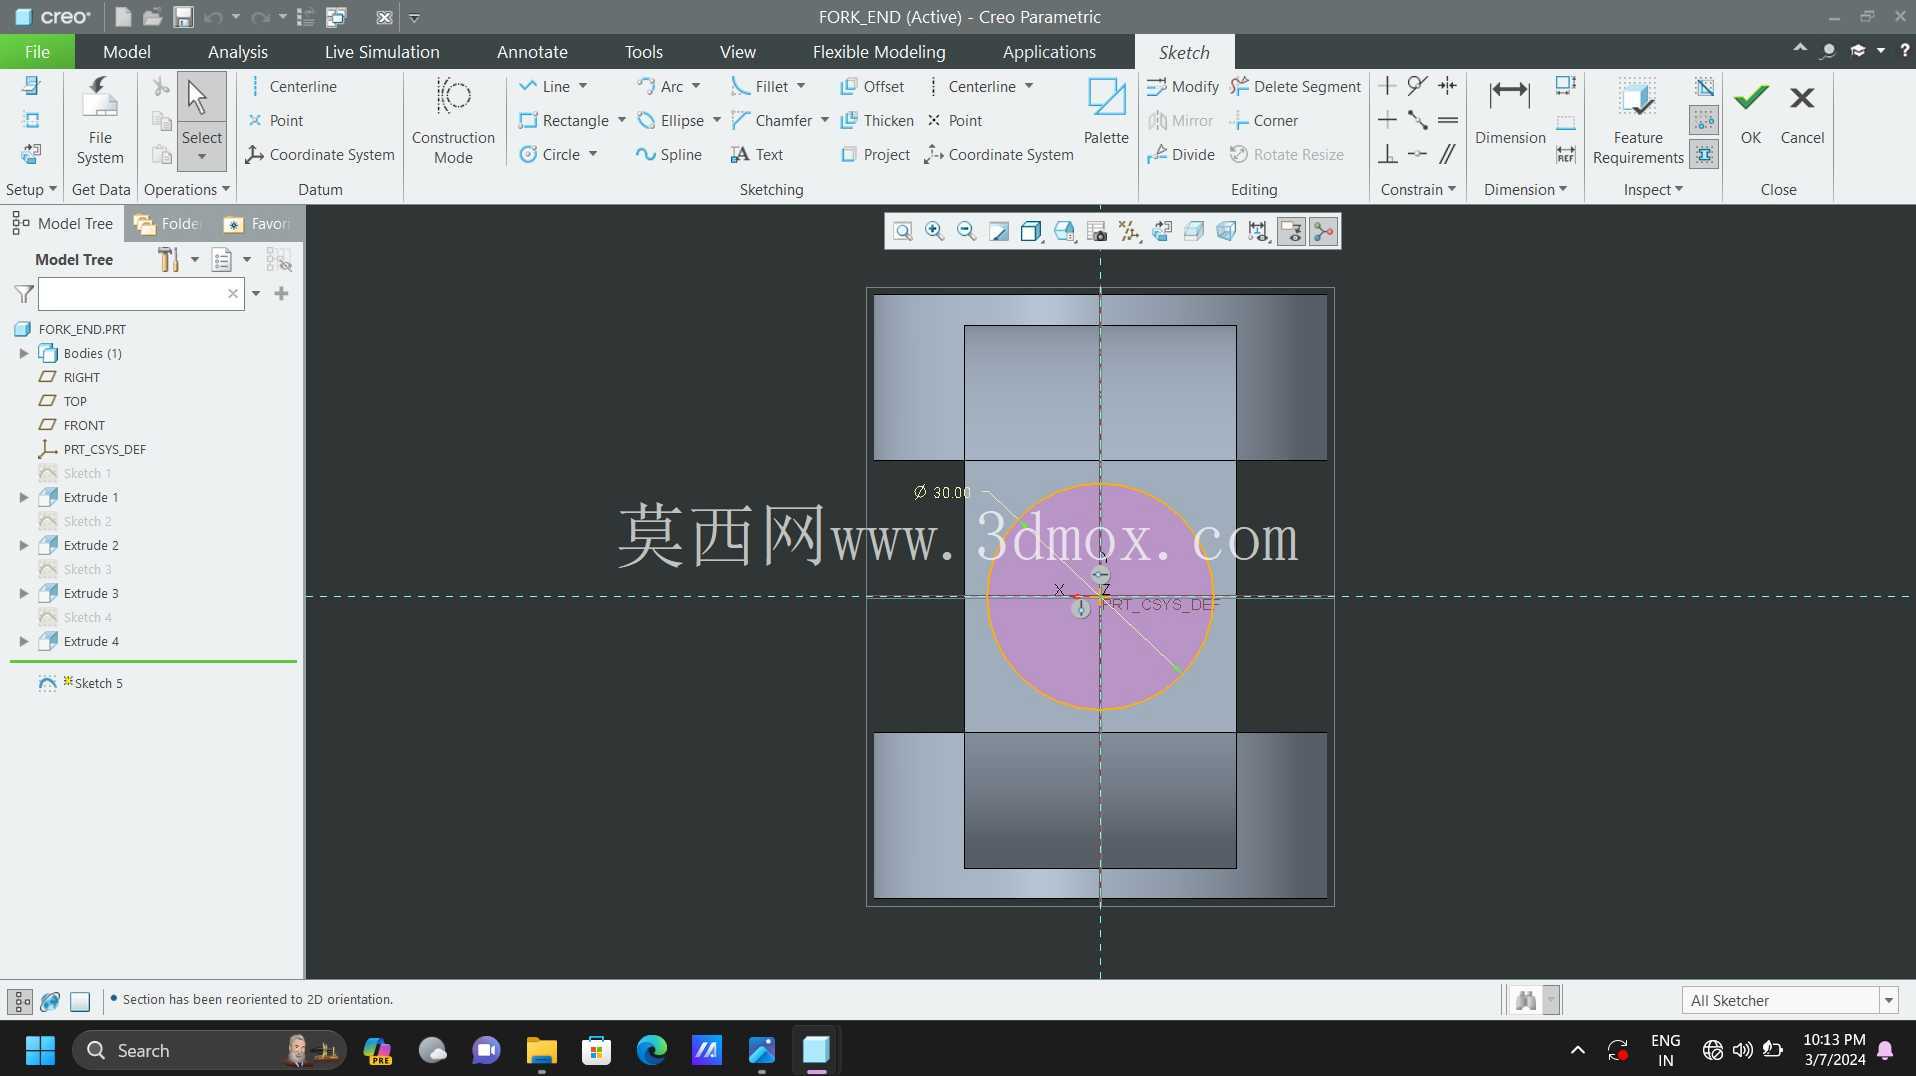Select the Tangent constraint icon
1916x1076 pixels.
pos(1417,86)
